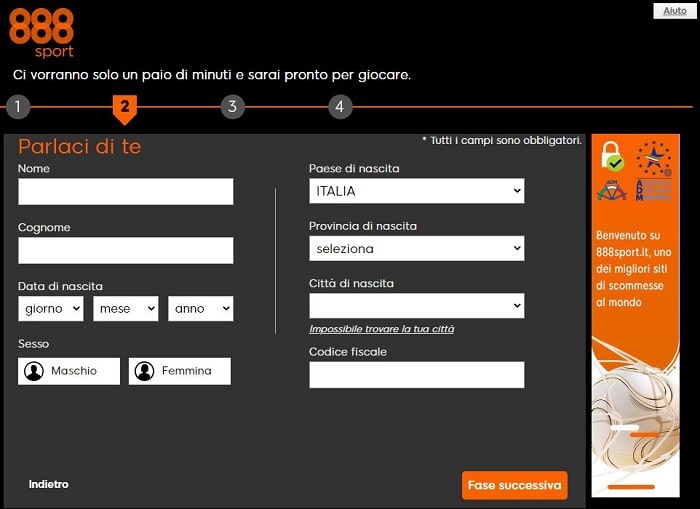
Task: Click the Maschio avatar icon
Action: click(34, 371)
